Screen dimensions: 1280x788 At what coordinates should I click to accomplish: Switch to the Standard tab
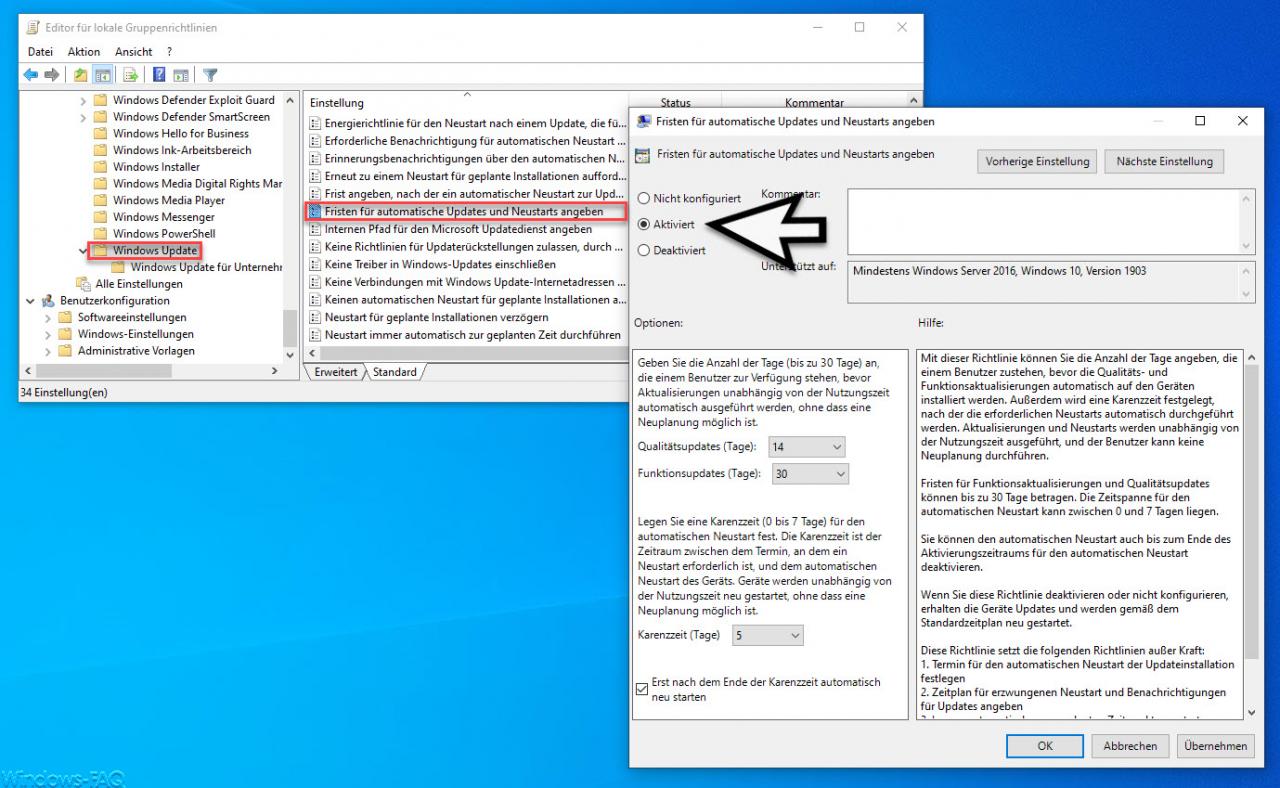point(395,372)
